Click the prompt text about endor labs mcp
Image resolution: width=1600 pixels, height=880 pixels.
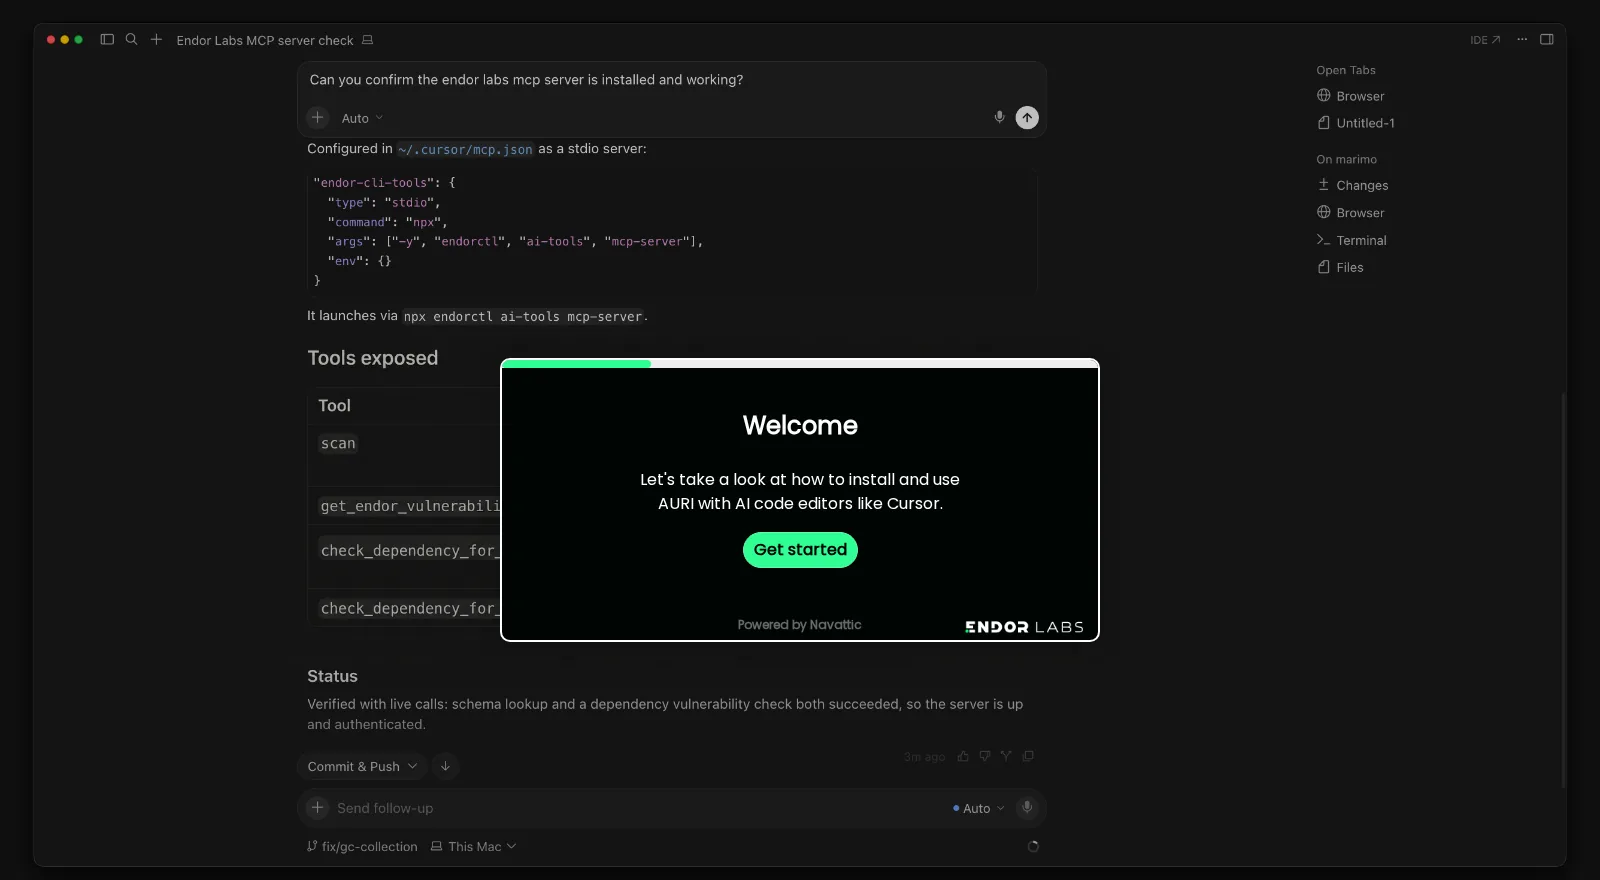click(526, 80)
